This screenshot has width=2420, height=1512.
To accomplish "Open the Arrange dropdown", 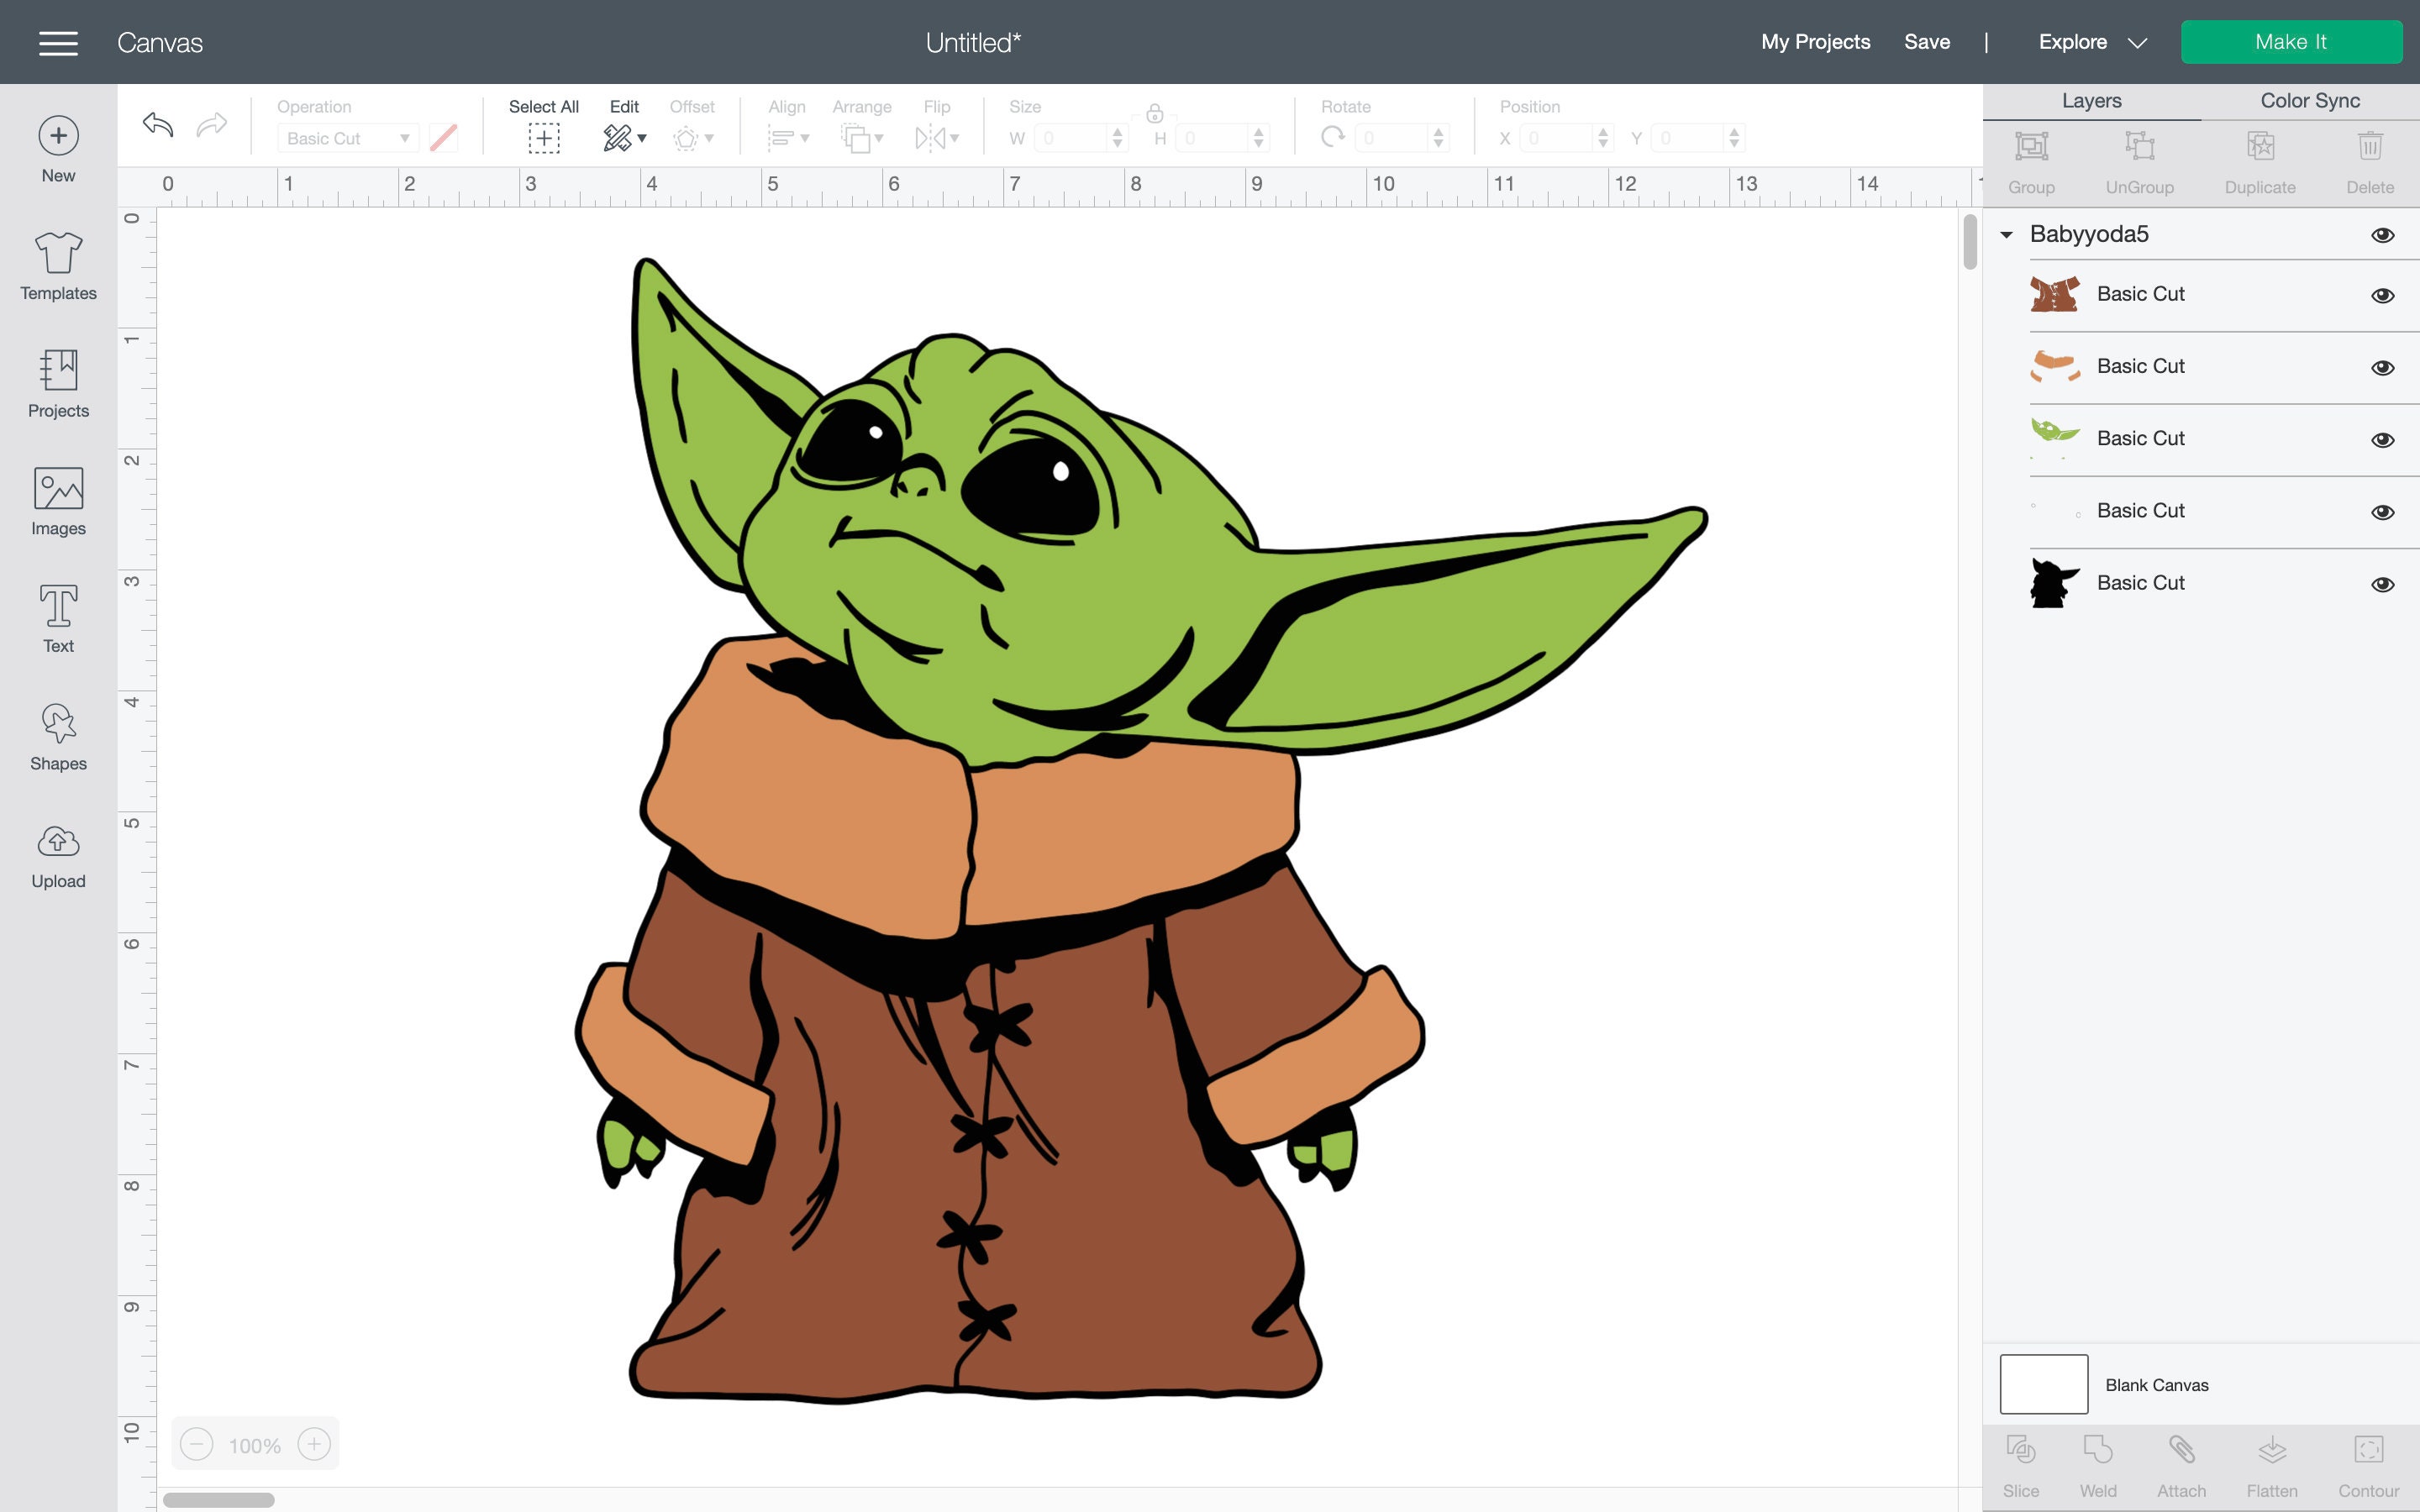I will point(862,138).
